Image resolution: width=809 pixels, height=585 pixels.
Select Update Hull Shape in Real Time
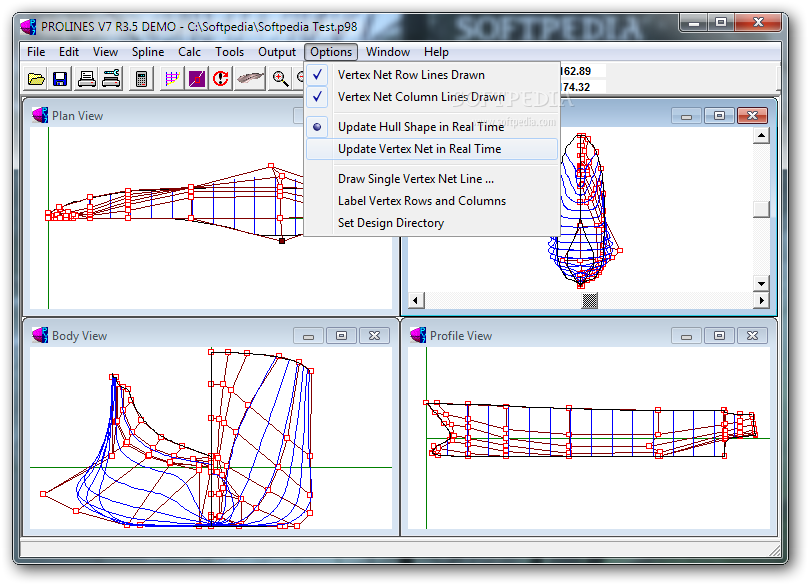pos(431,127)
